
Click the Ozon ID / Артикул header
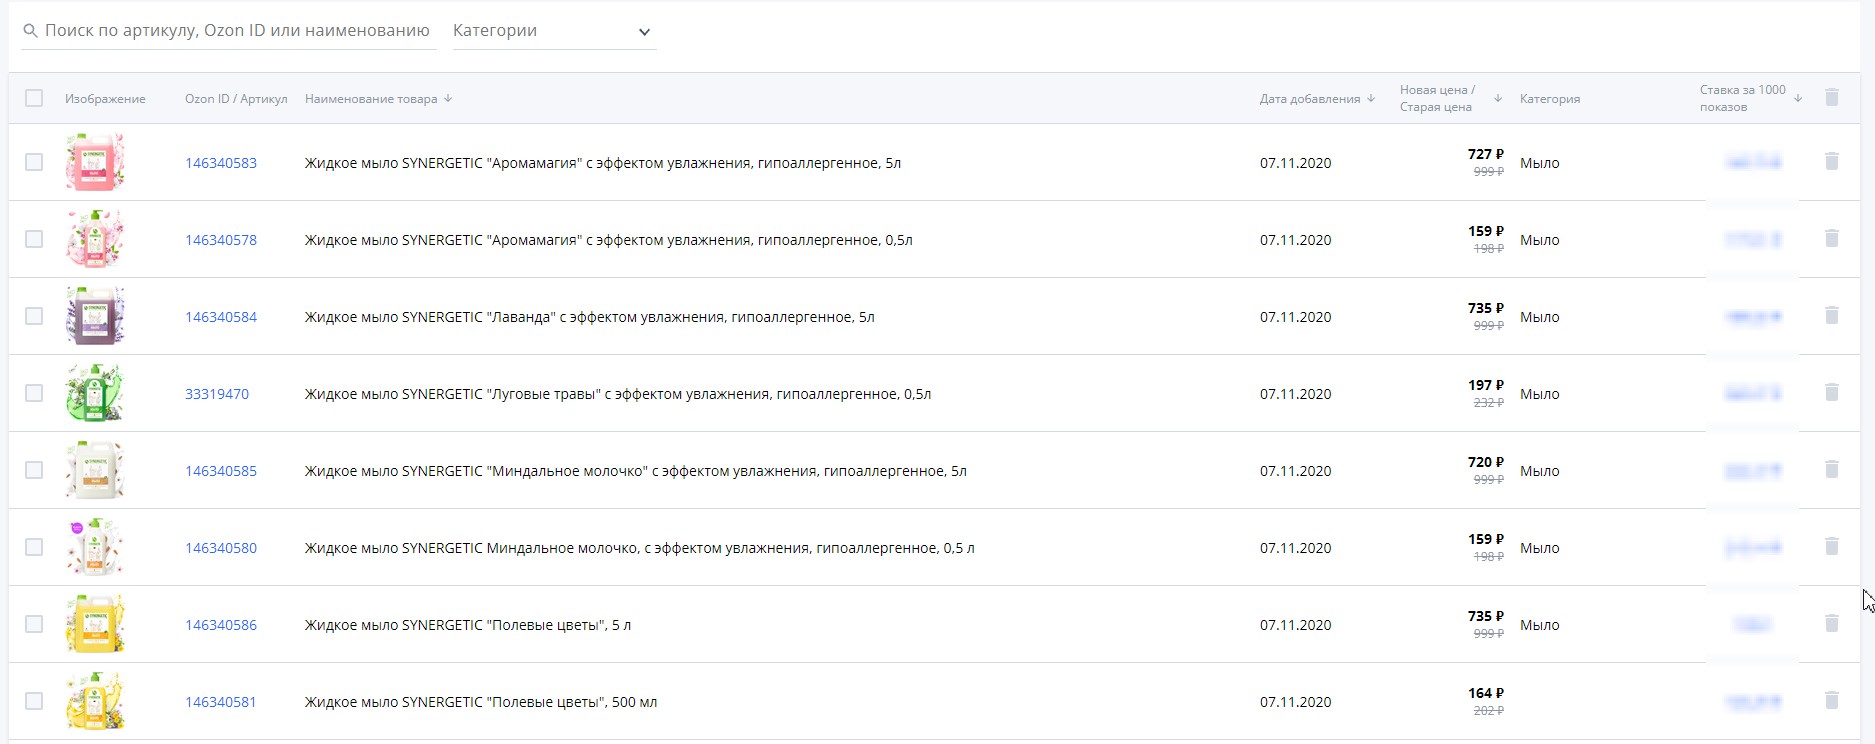coord(236,99)
